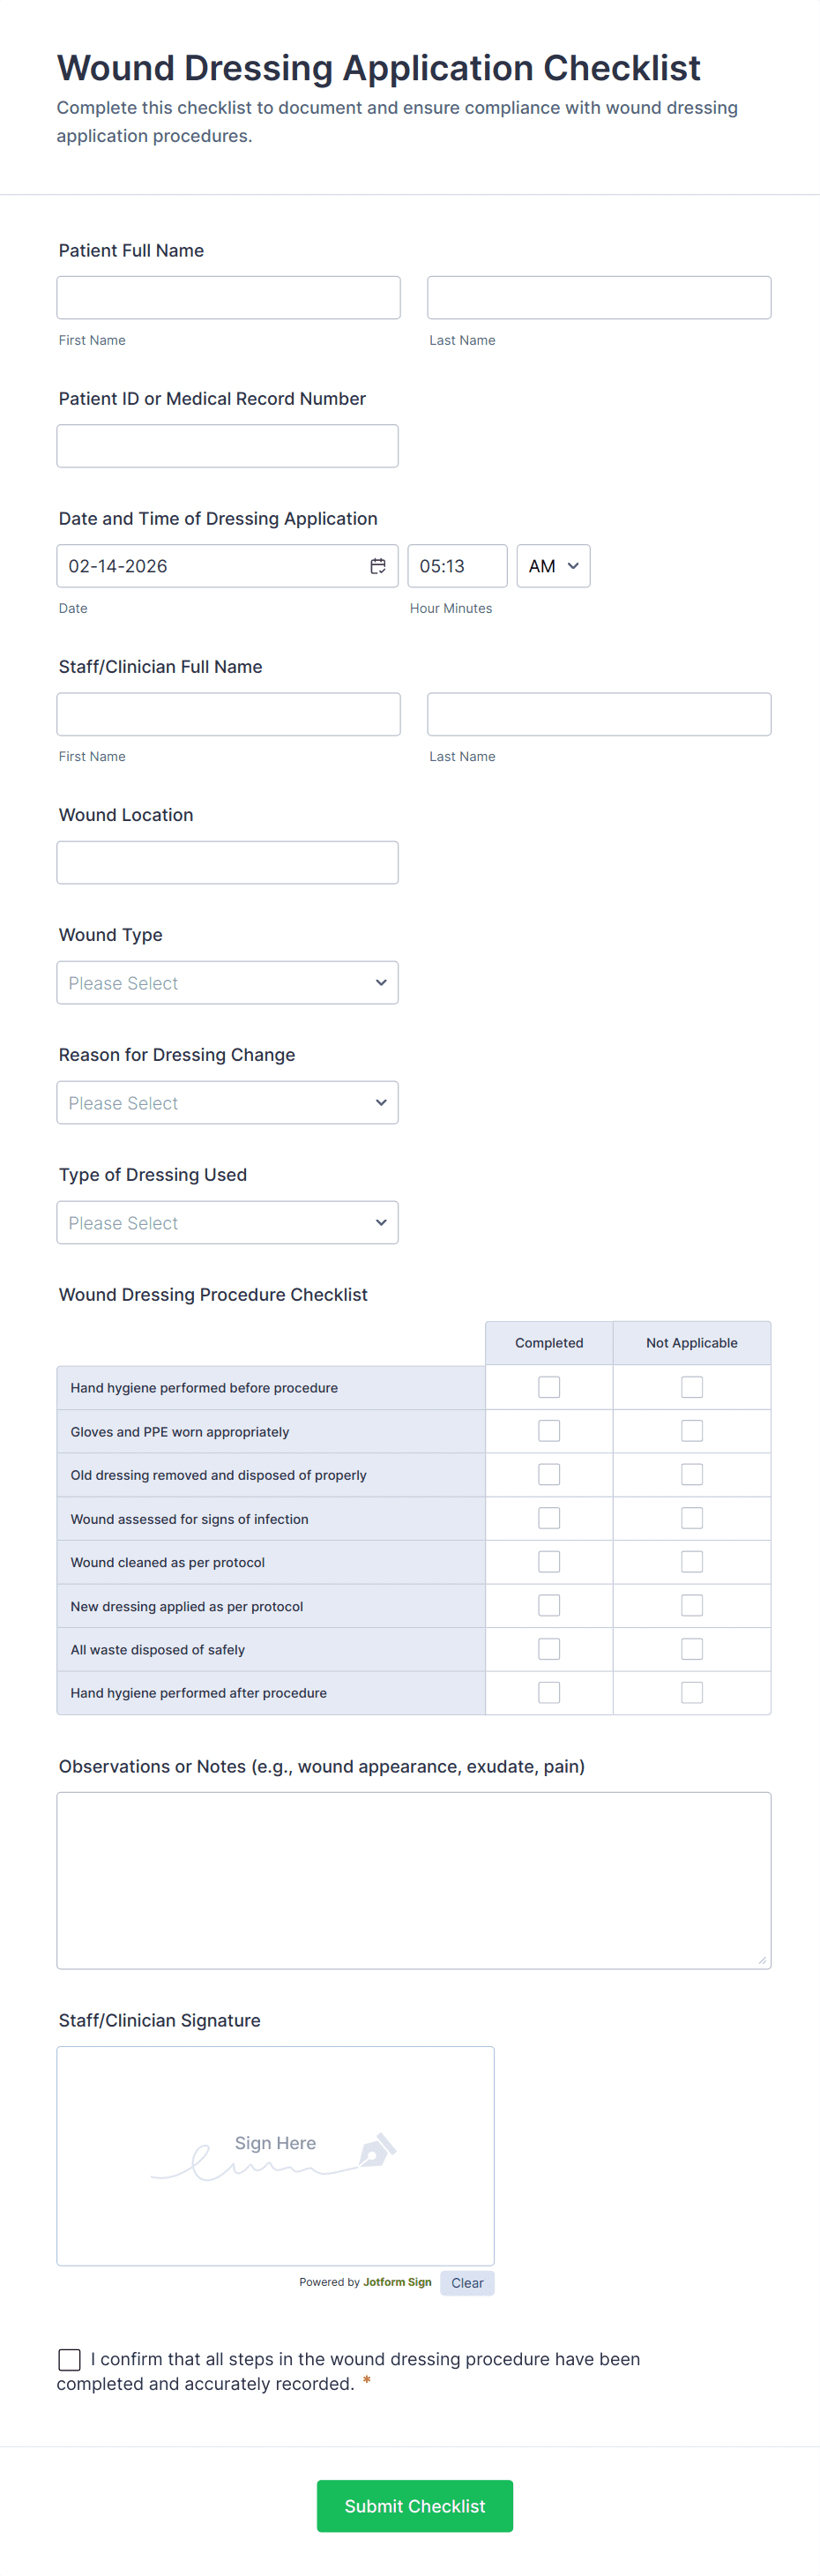820x2576 pixels.
Task: Check Completed for wound cleaned as per protocol
Action: click(x=549, y=1561)
